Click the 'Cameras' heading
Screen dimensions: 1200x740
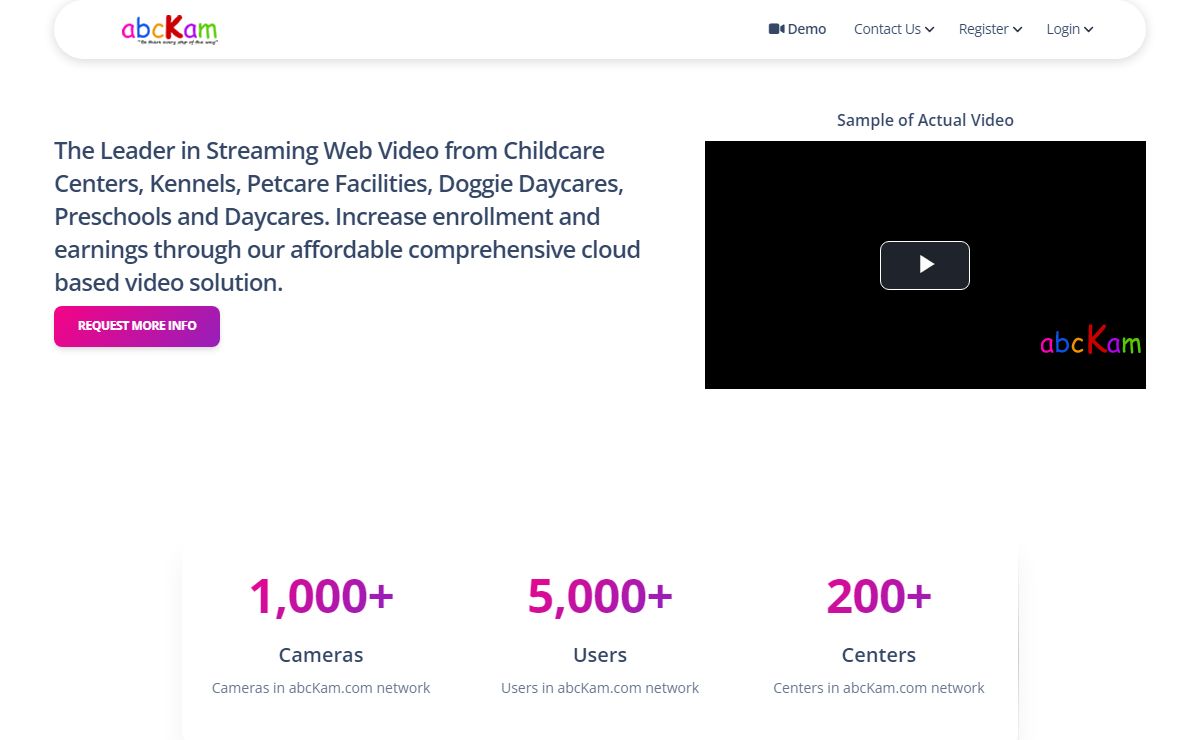321,655
